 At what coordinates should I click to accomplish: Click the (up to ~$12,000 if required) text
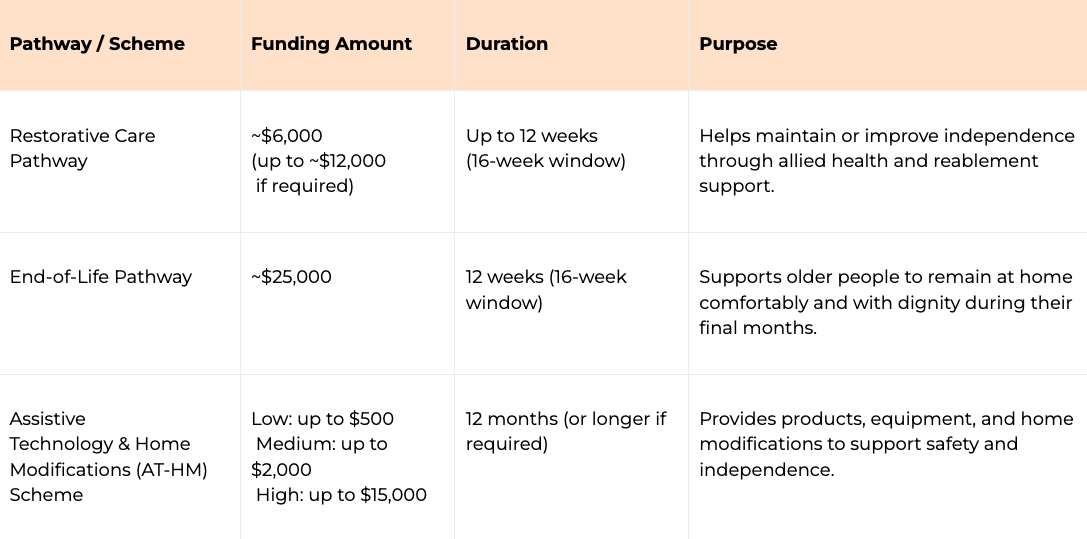(x=318, y=173)
